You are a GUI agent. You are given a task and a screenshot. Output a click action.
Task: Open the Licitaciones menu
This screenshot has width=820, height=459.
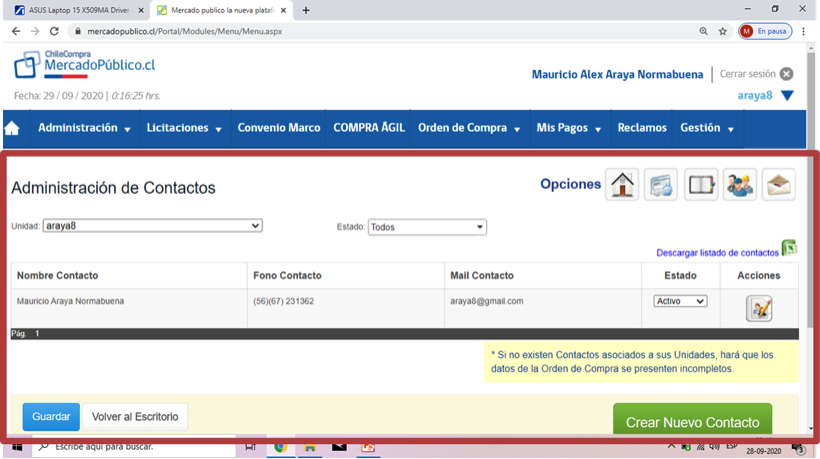[184, 128]
